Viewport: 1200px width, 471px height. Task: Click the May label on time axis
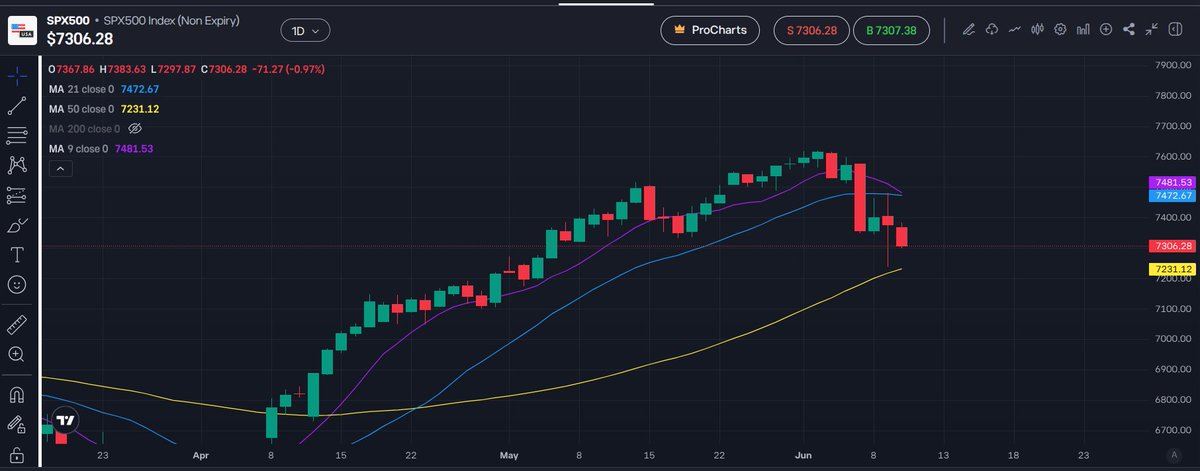point(509,453)
